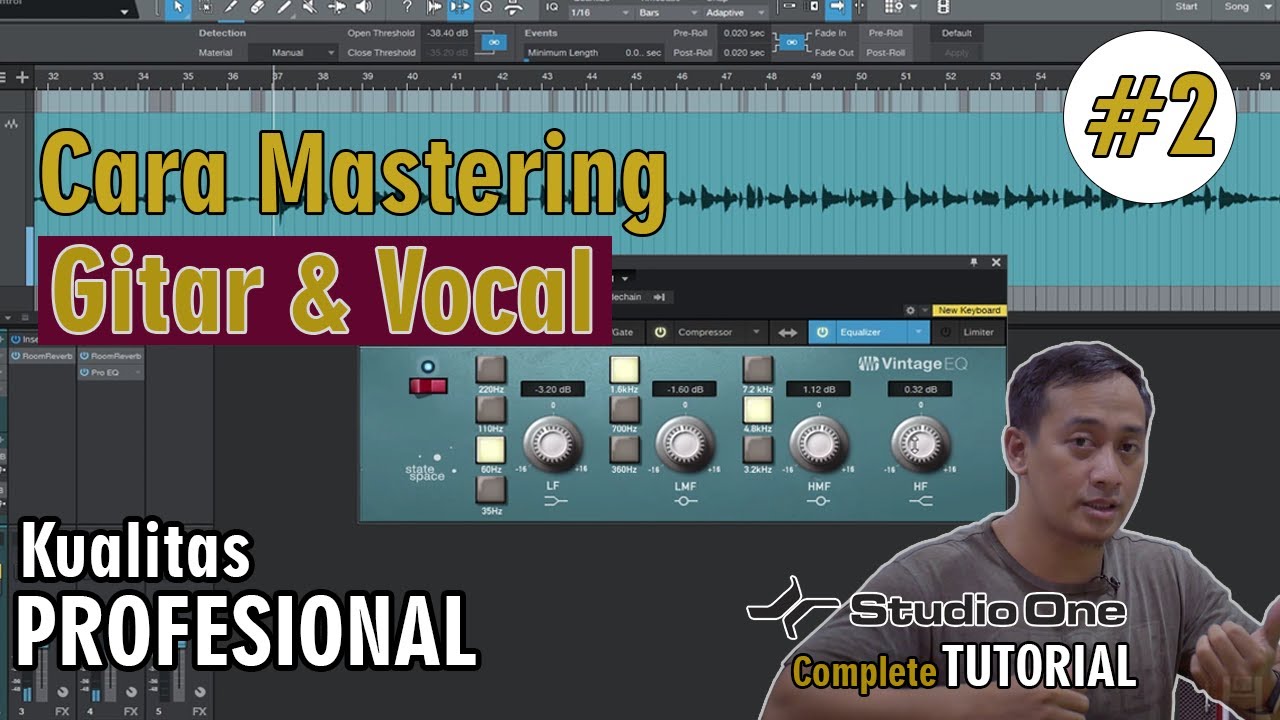Image resolution: width=1280 pixels, height=720 pixels.
Task: Open the Start page tab
Action: click(1187, 7)
